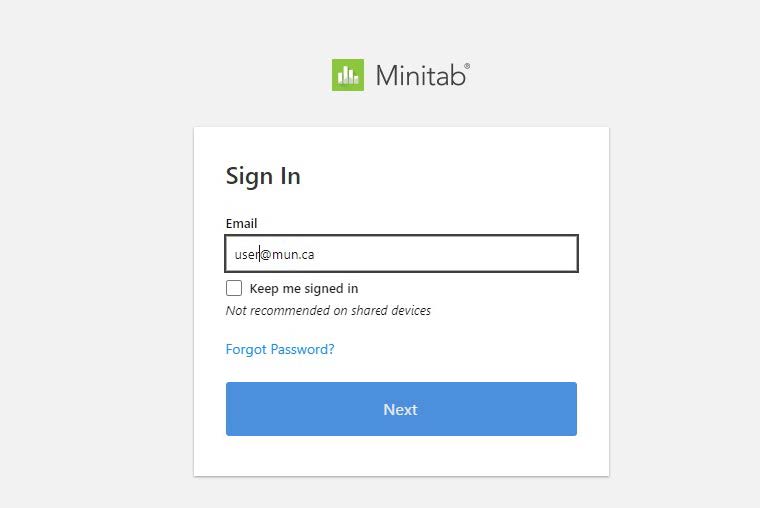The width and height of the screenshot is (760, 508).
Task: Click the Email field label
Action: [x=241, y=223]
